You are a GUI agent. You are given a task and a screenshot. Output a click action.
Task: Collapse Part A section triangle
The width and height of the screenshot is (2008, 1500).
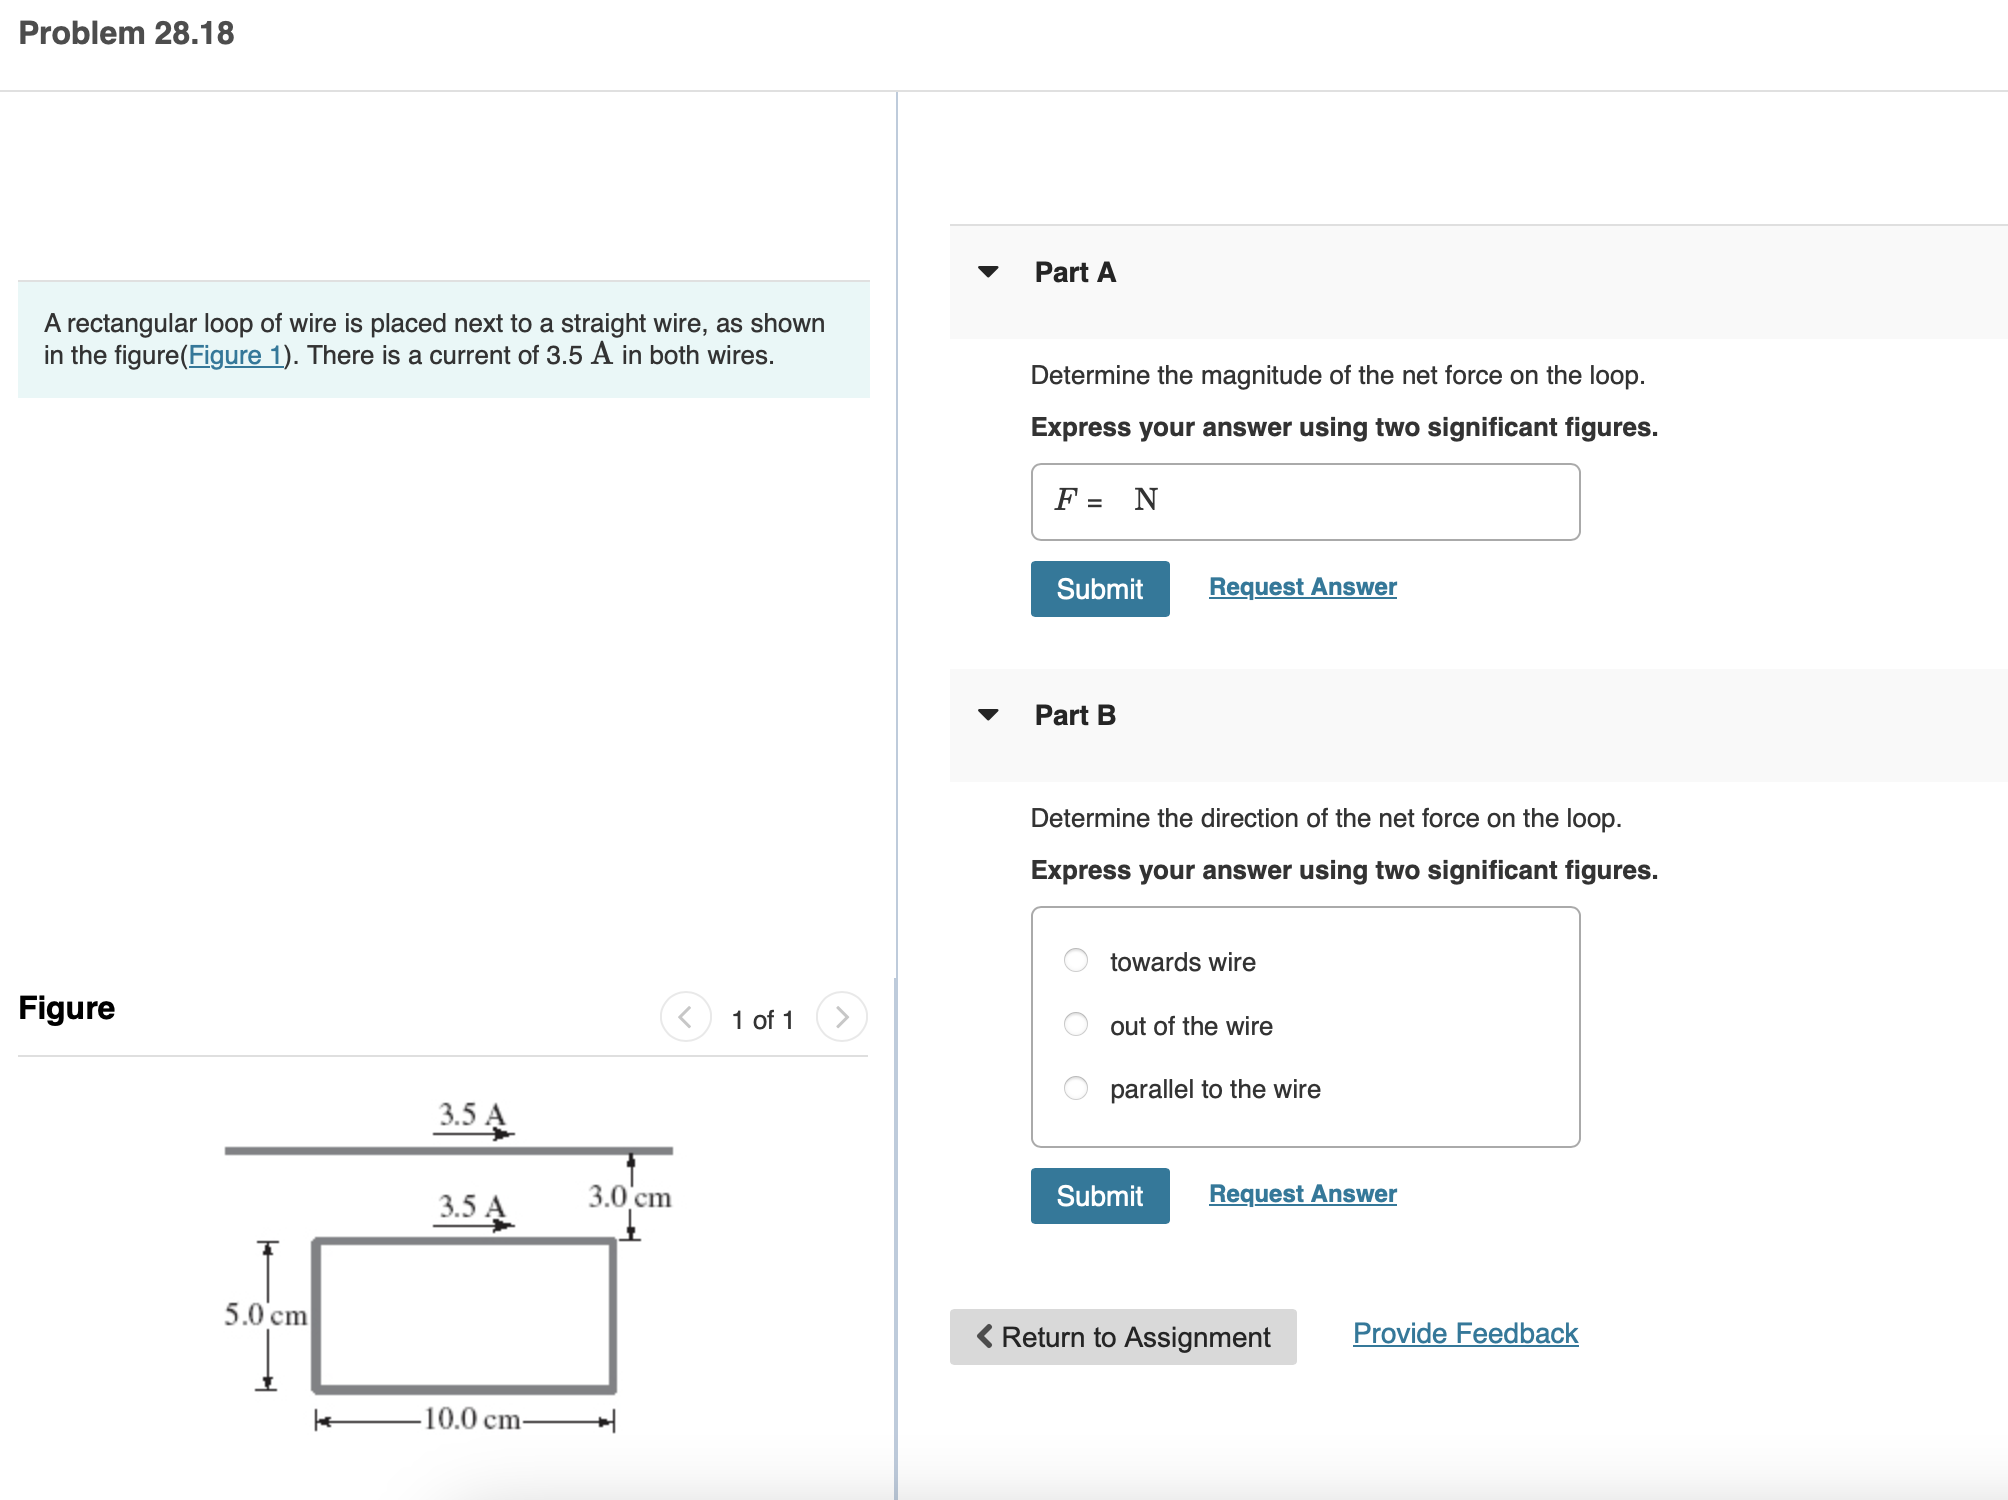(x=988, y=271)
